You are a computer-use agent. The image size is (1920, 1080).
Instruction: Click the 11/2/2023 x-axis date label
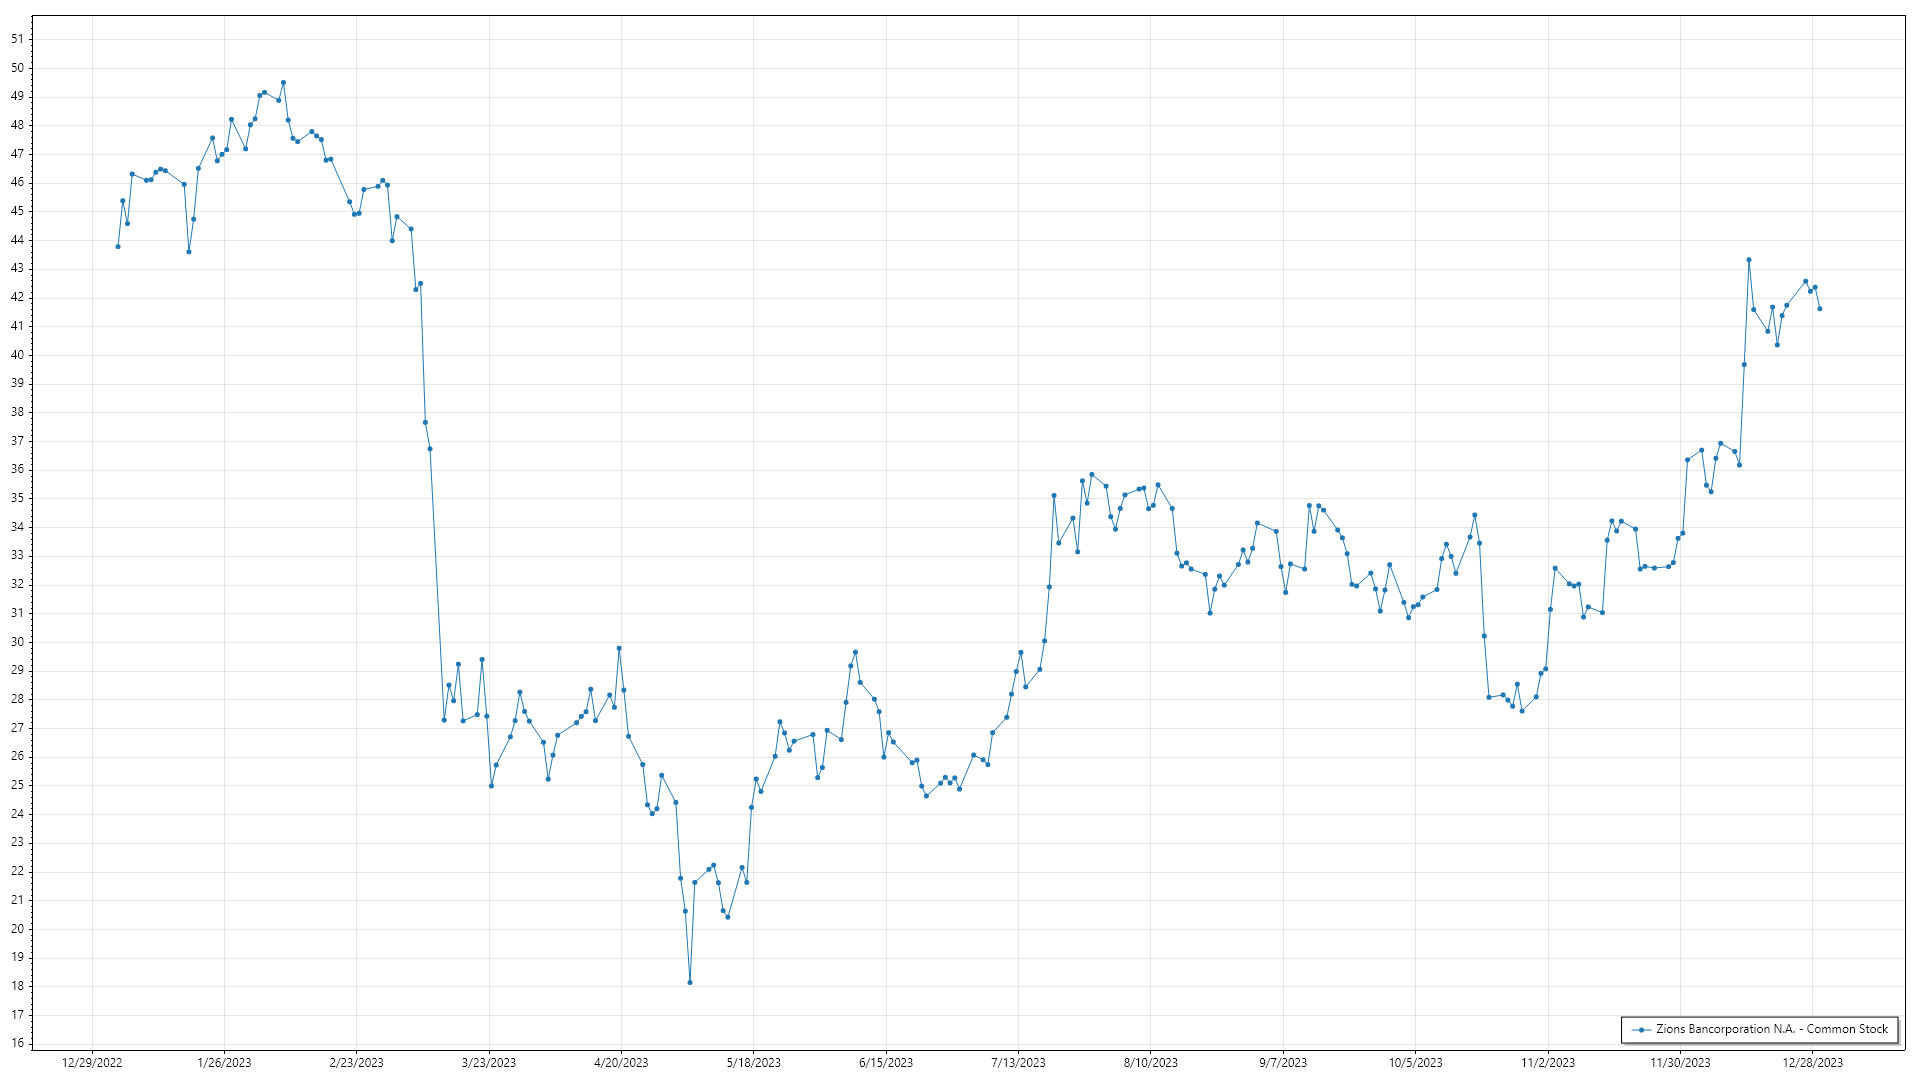(x=1548, y=1063)
